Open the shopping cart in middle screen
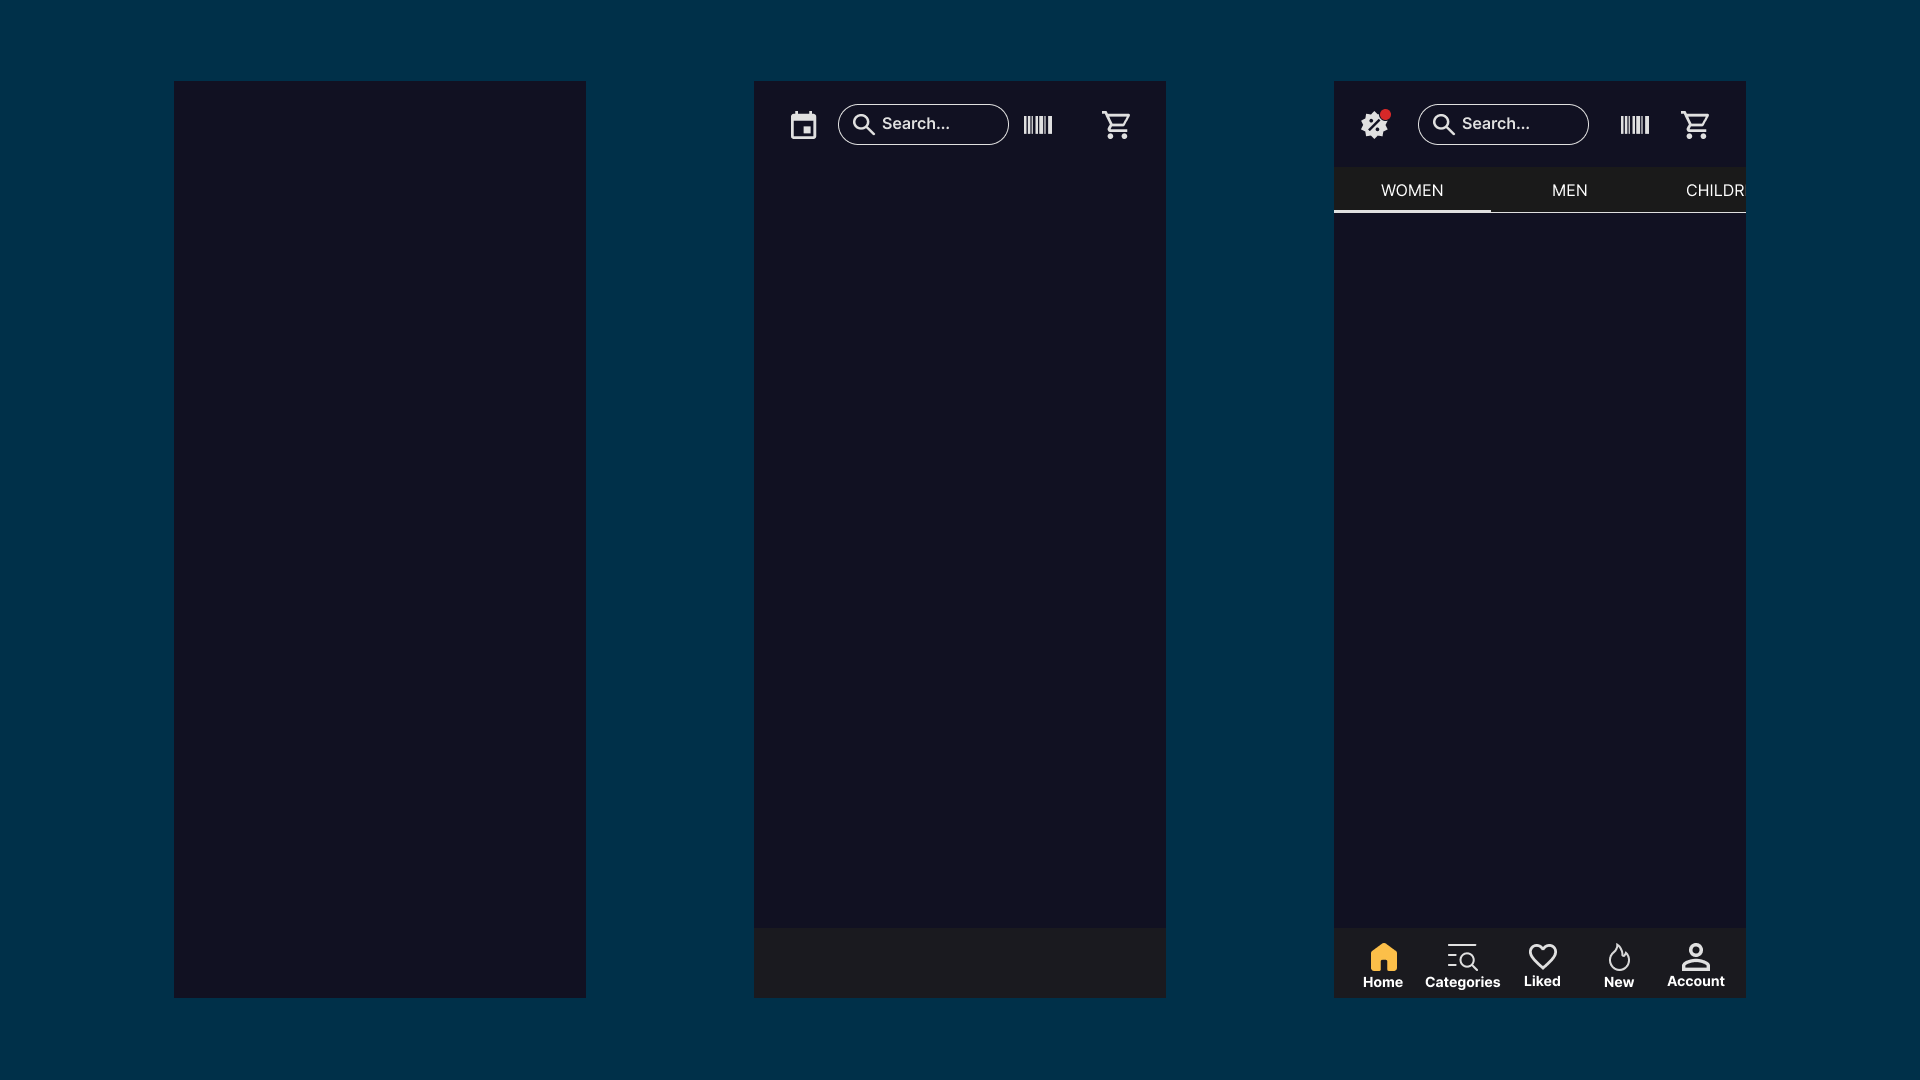 [1116, 125]
